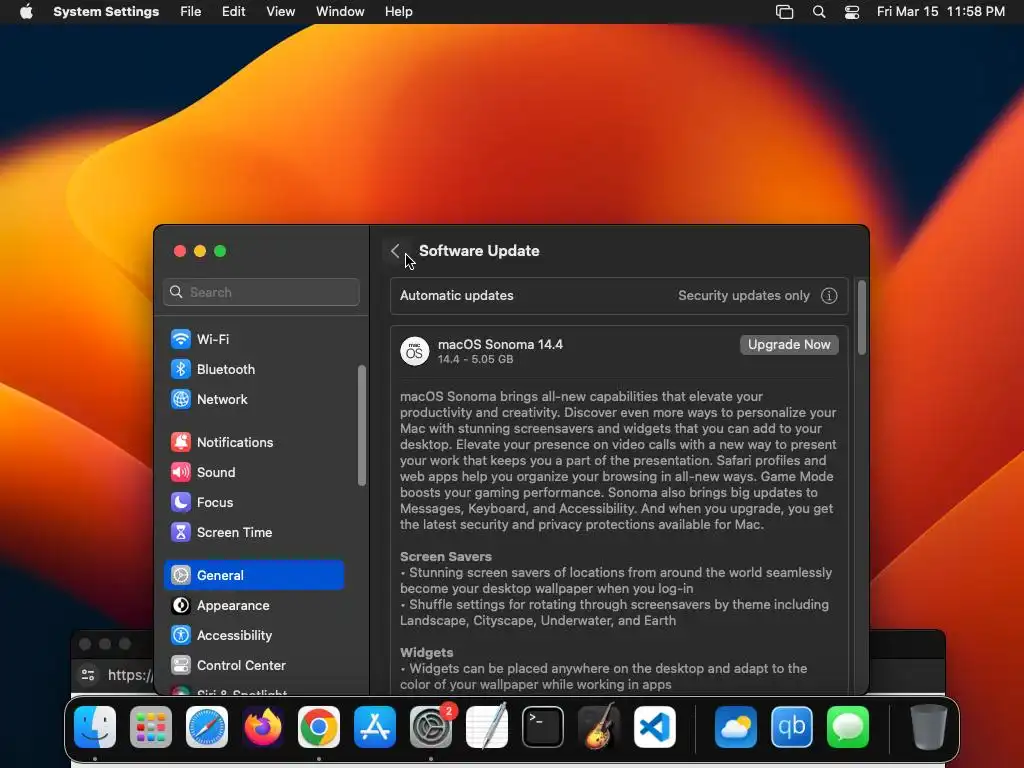The width and height of the screenshot is (1024, 768).
Task: Click the "Screen Savers" section heading
Action: coord(445,556)
